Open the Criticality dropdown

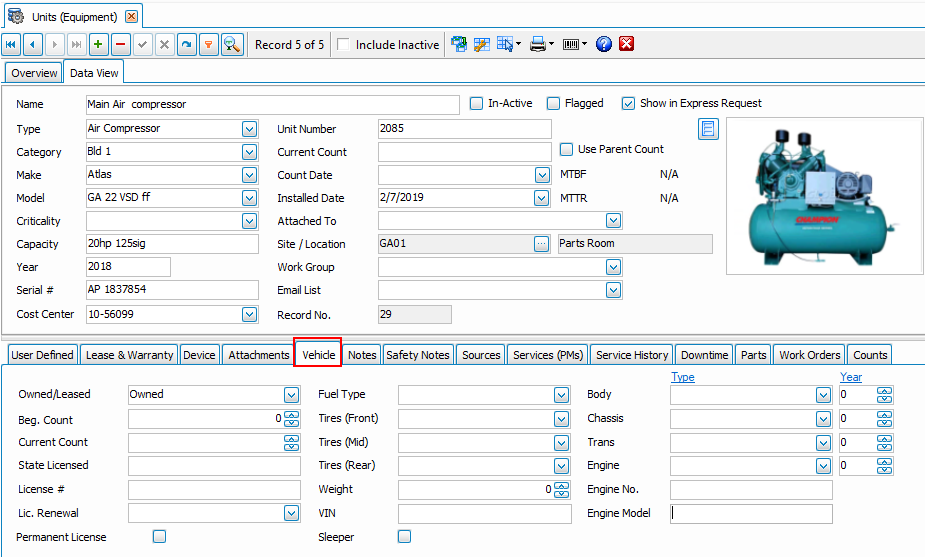(x=249, y=221)
